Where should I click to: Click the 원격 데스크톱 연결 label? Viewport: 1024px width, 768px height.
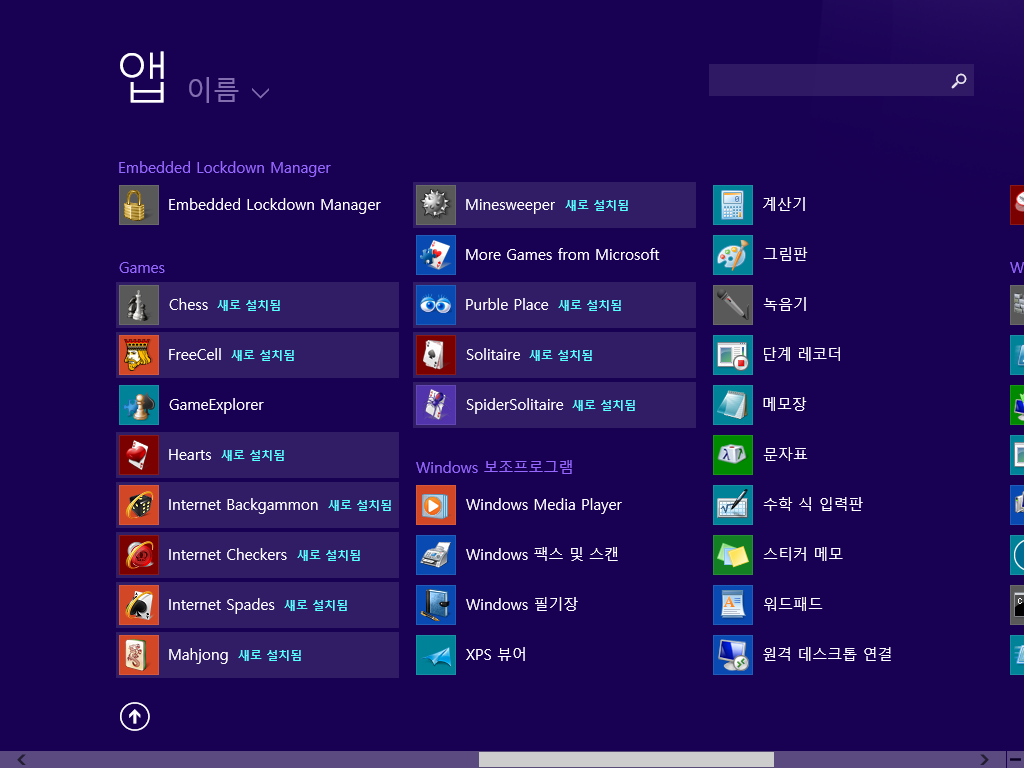click(x=827, y=654)
